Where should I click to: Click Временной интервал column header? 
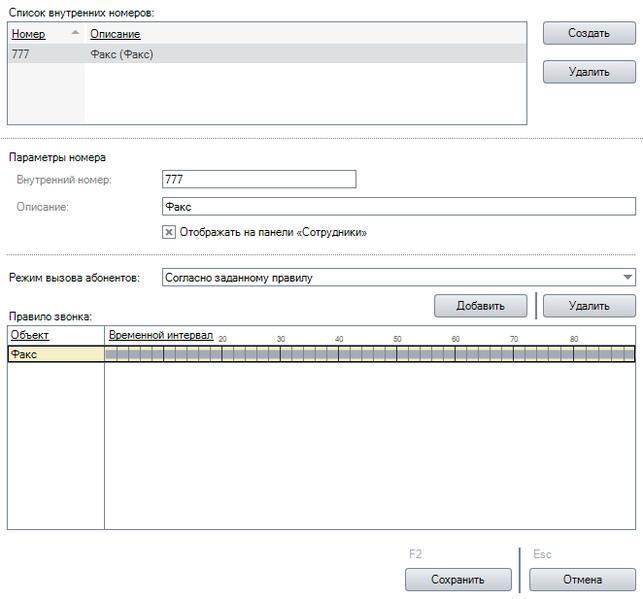[161, 335]
